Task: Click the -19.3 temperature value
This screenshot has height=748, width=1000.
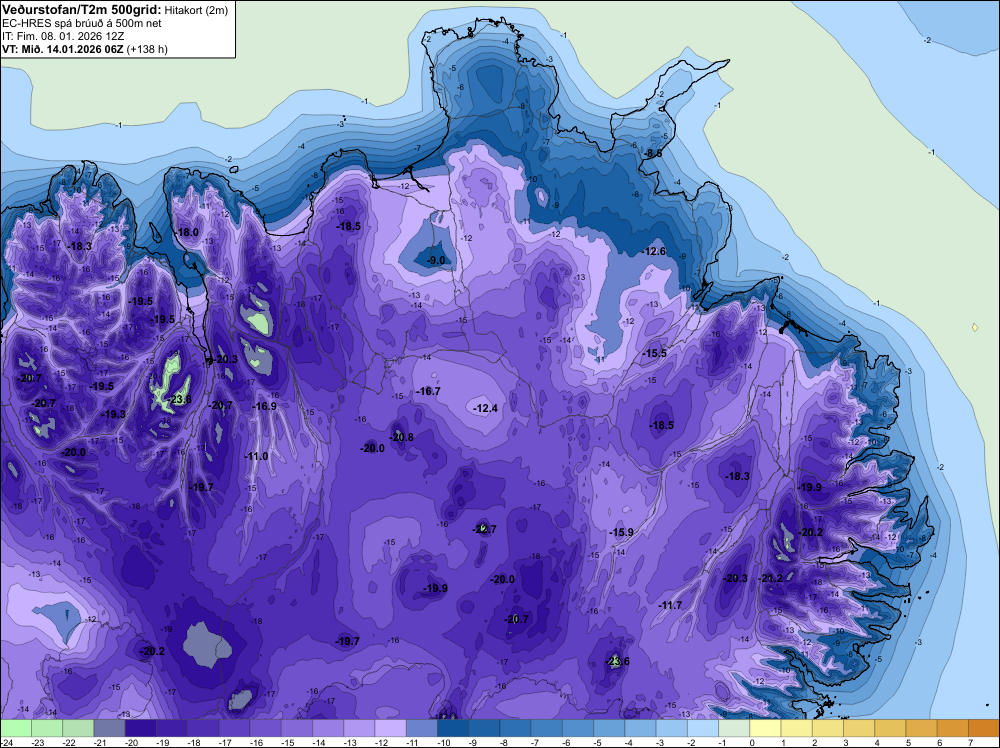Action: point(115,414)
